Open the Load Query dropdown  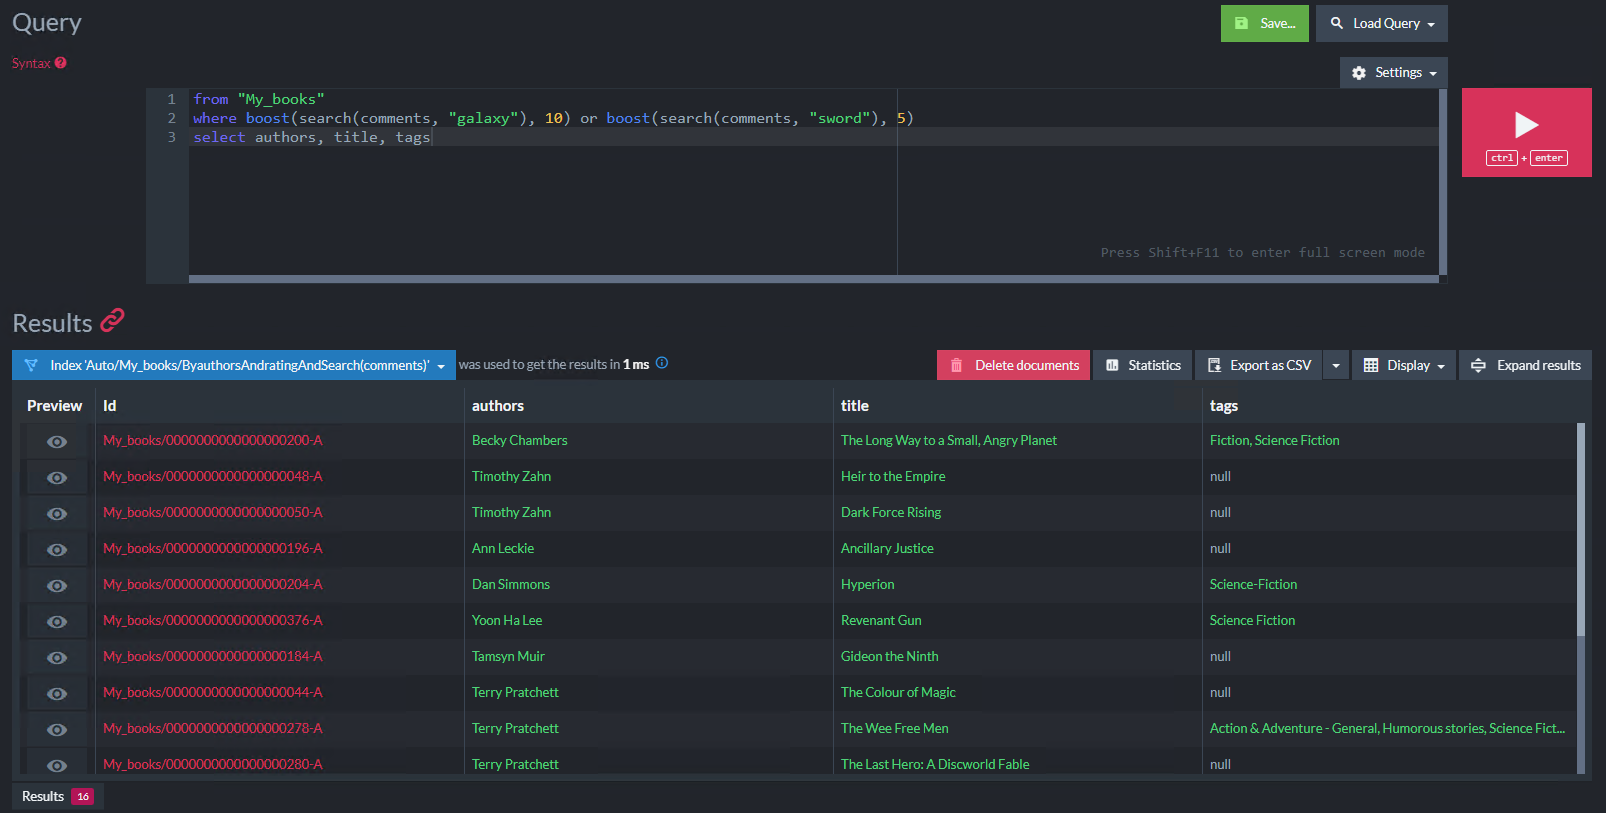pos(1382,23)
